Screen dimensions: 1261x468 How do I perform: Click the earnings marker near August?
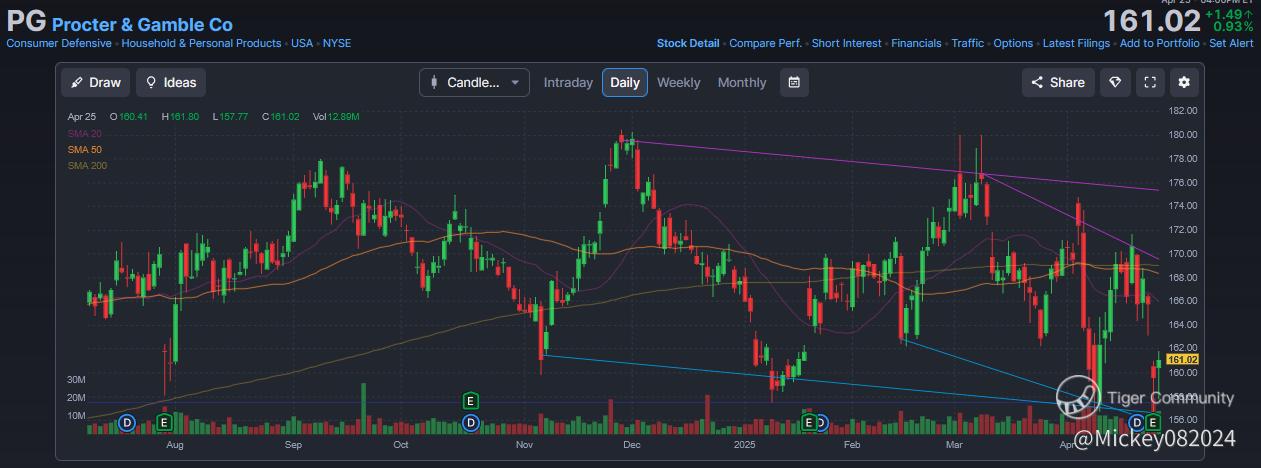tap(165, 423)
